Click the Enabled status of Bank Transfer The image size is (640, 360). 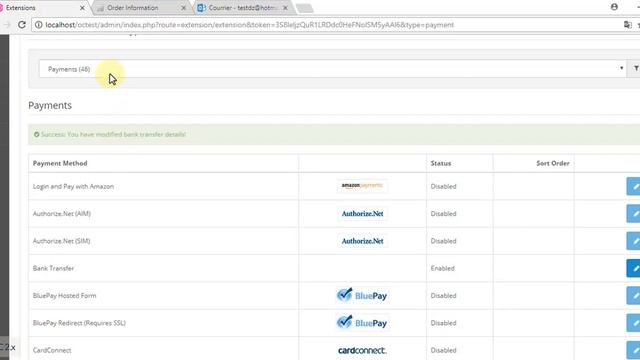coord(442,269)
